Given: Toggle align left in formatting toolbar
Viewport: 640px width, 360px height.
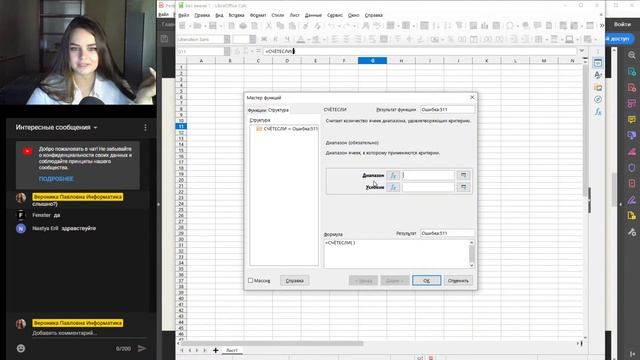Looking at the screenshot, I should point(335,40).
